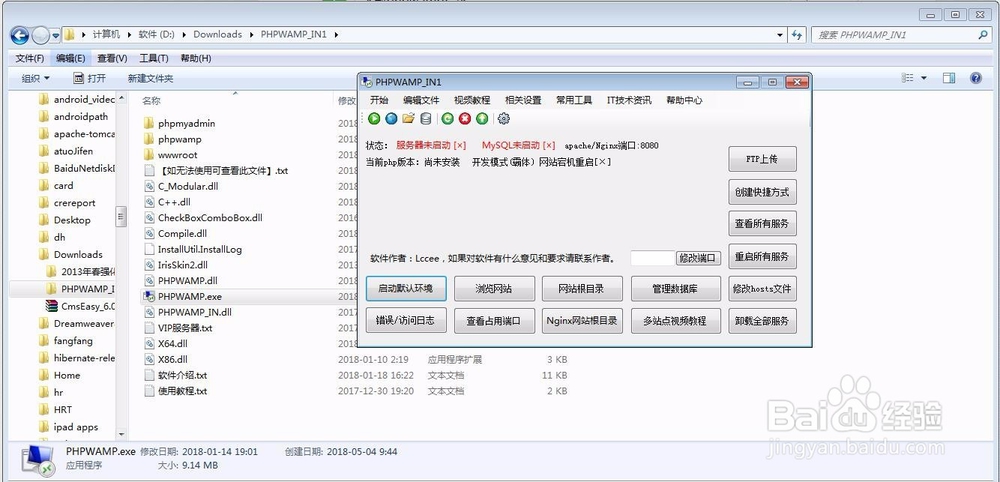
Task: Expand the breadcrumb arrow after PHPWAMP_IN1
Action: [x=336, y=34]
